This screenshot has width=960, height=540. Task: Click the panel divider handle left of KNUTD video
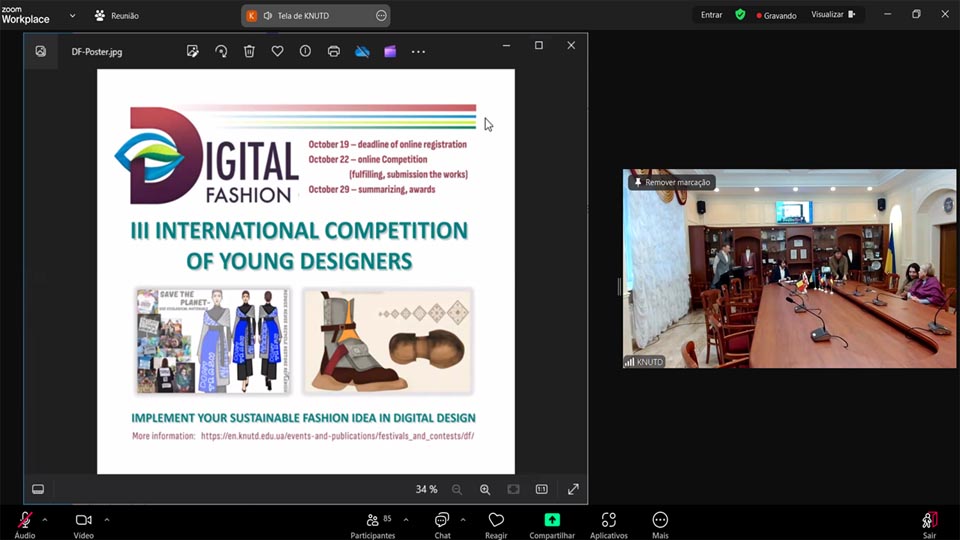pos(618,287)
